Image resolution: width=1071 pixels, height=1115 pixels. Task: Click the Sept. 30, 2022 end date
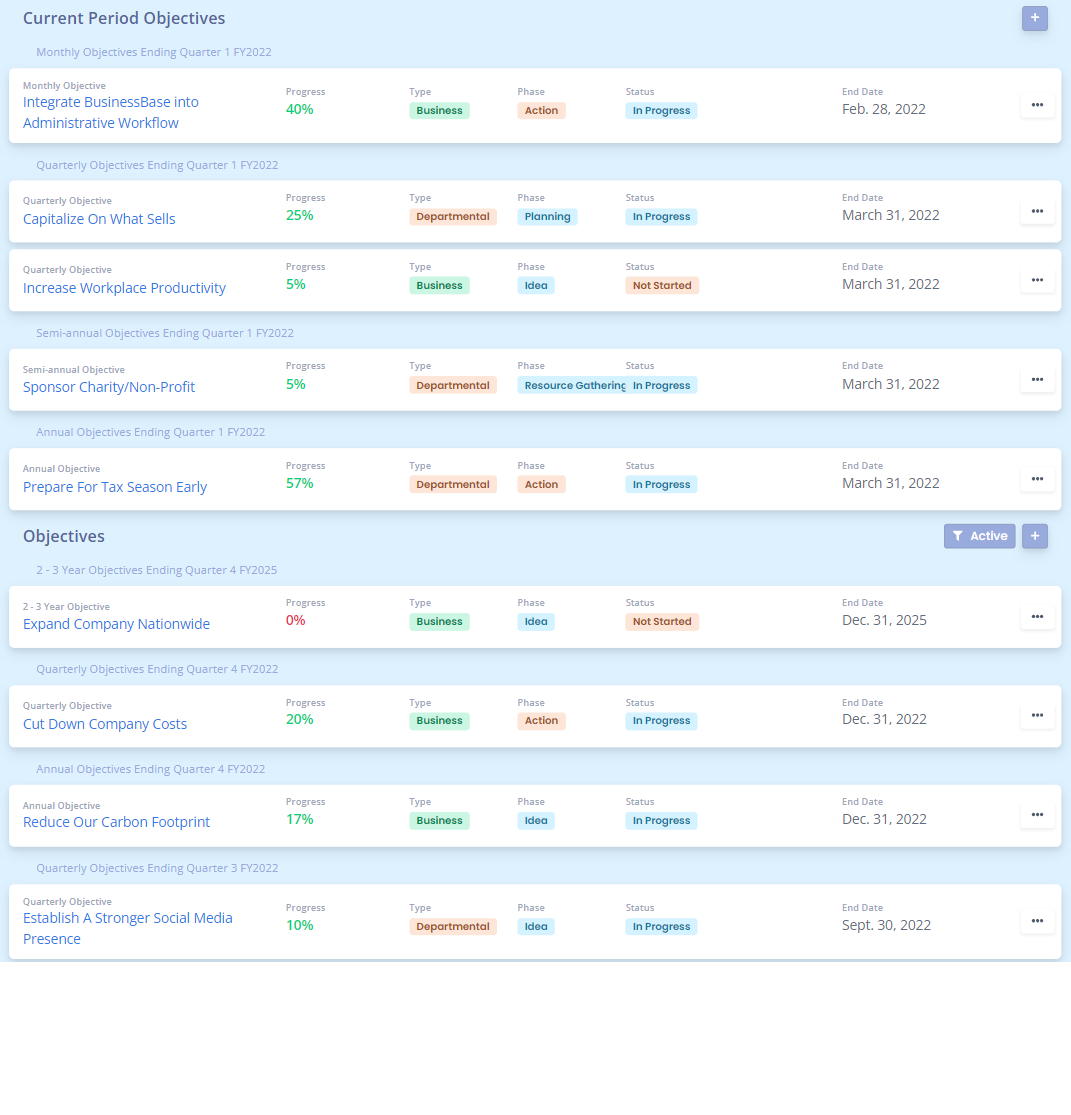tap(886, 925)
